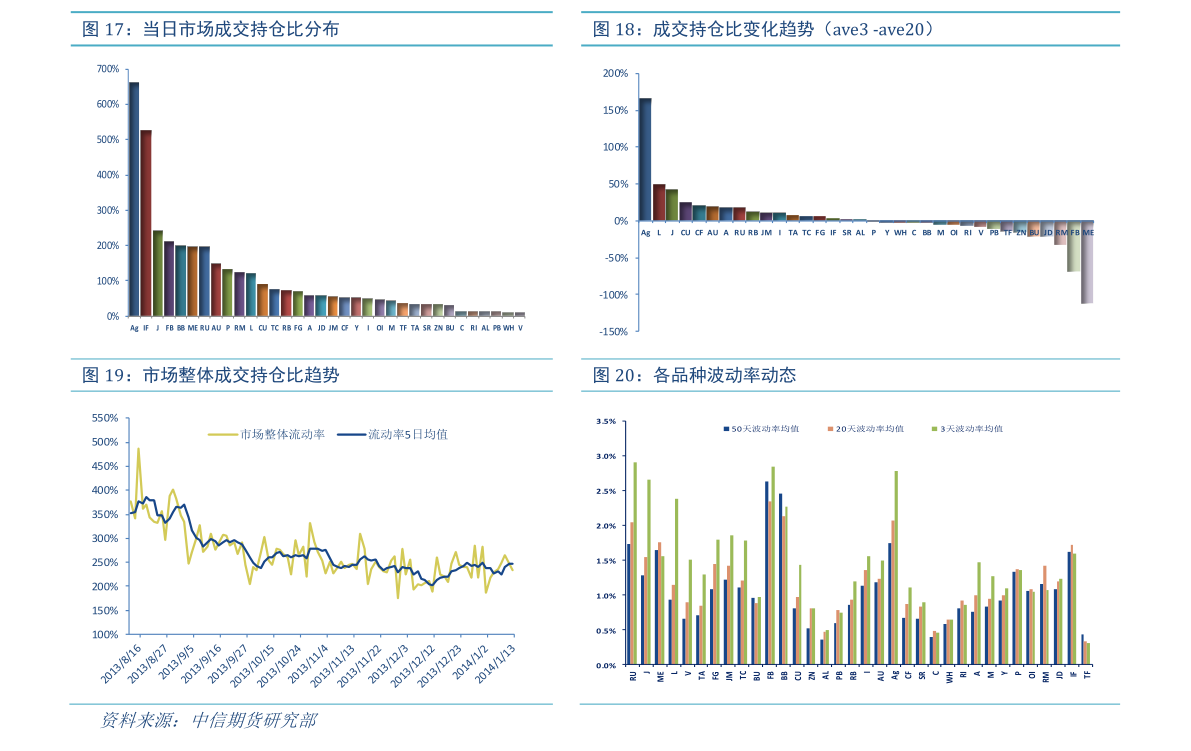Select the 50天波动率均值 legend item
The width and height of the screenshot is (1191, 751).
761,429
